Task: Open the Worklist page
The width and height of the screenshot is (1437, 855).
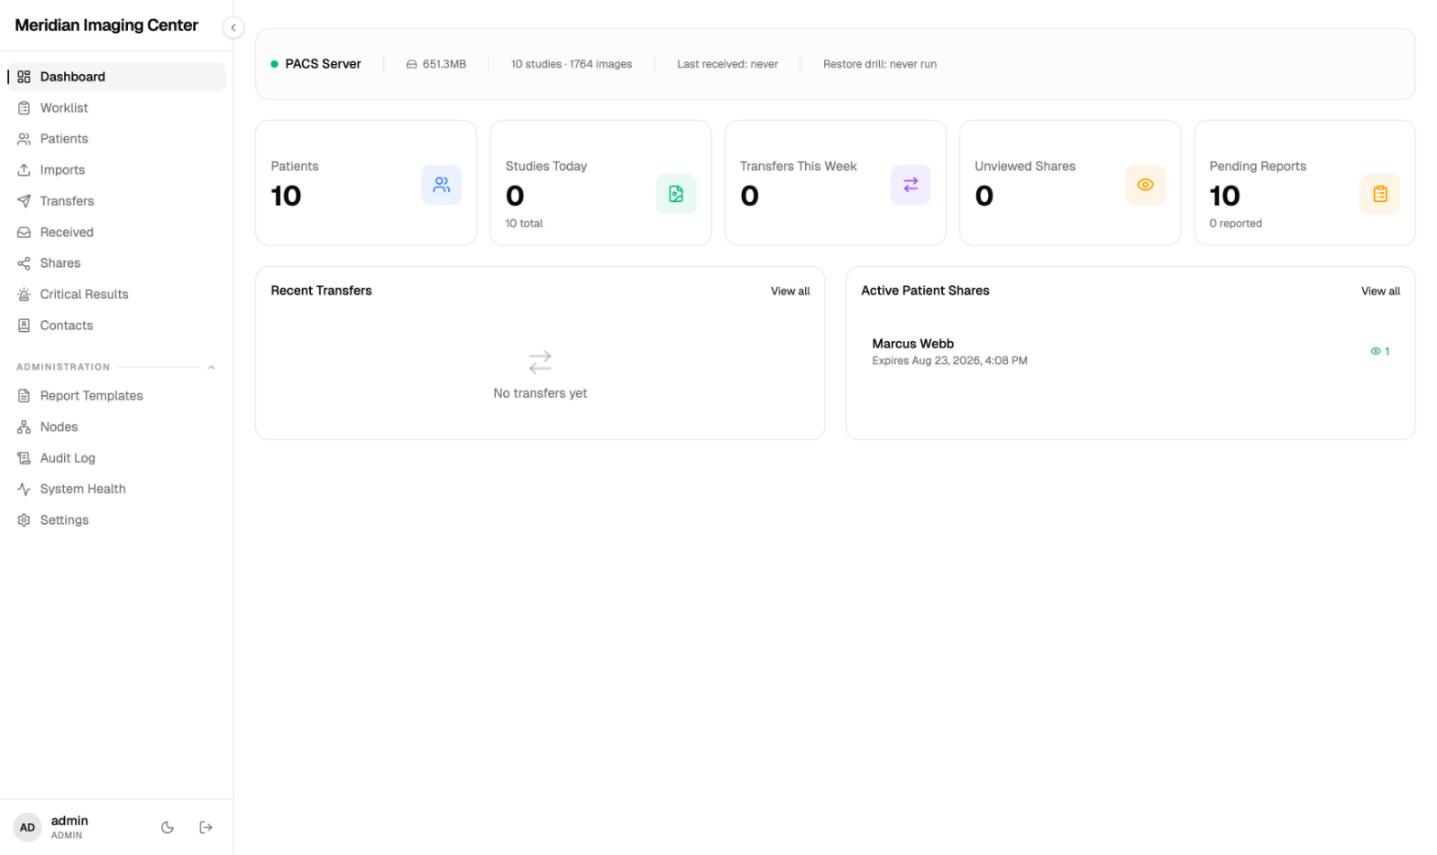Action: click(117, 108)
